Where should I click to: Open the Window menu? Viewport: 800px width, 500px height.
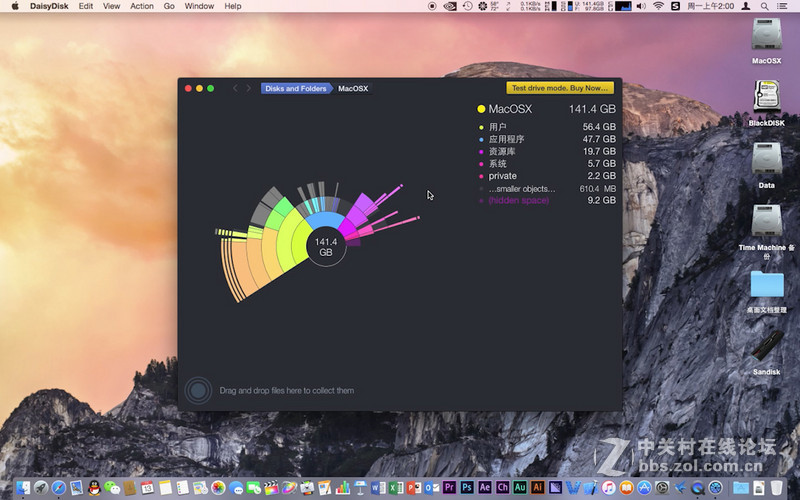(x=199, y=6)
